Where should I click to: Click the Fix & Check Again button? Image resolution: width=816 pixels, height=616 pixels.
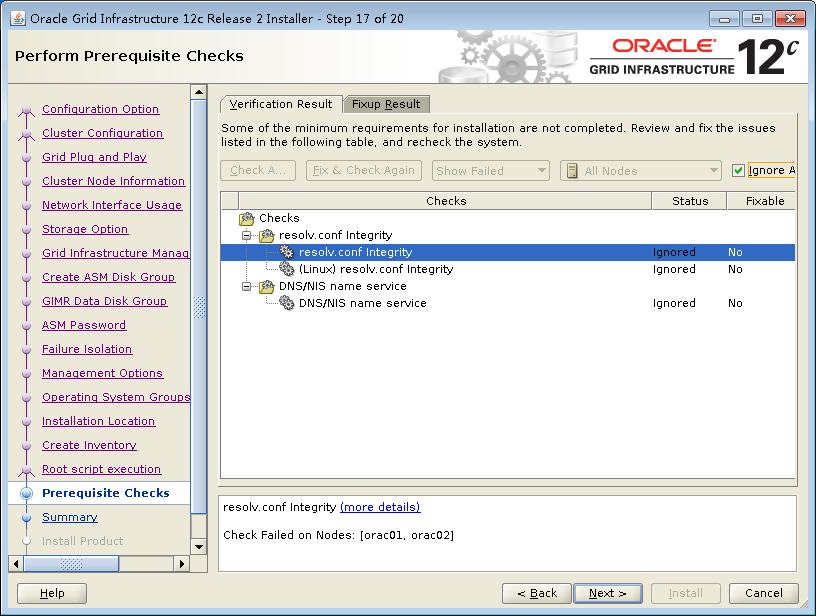click(364, 170)
